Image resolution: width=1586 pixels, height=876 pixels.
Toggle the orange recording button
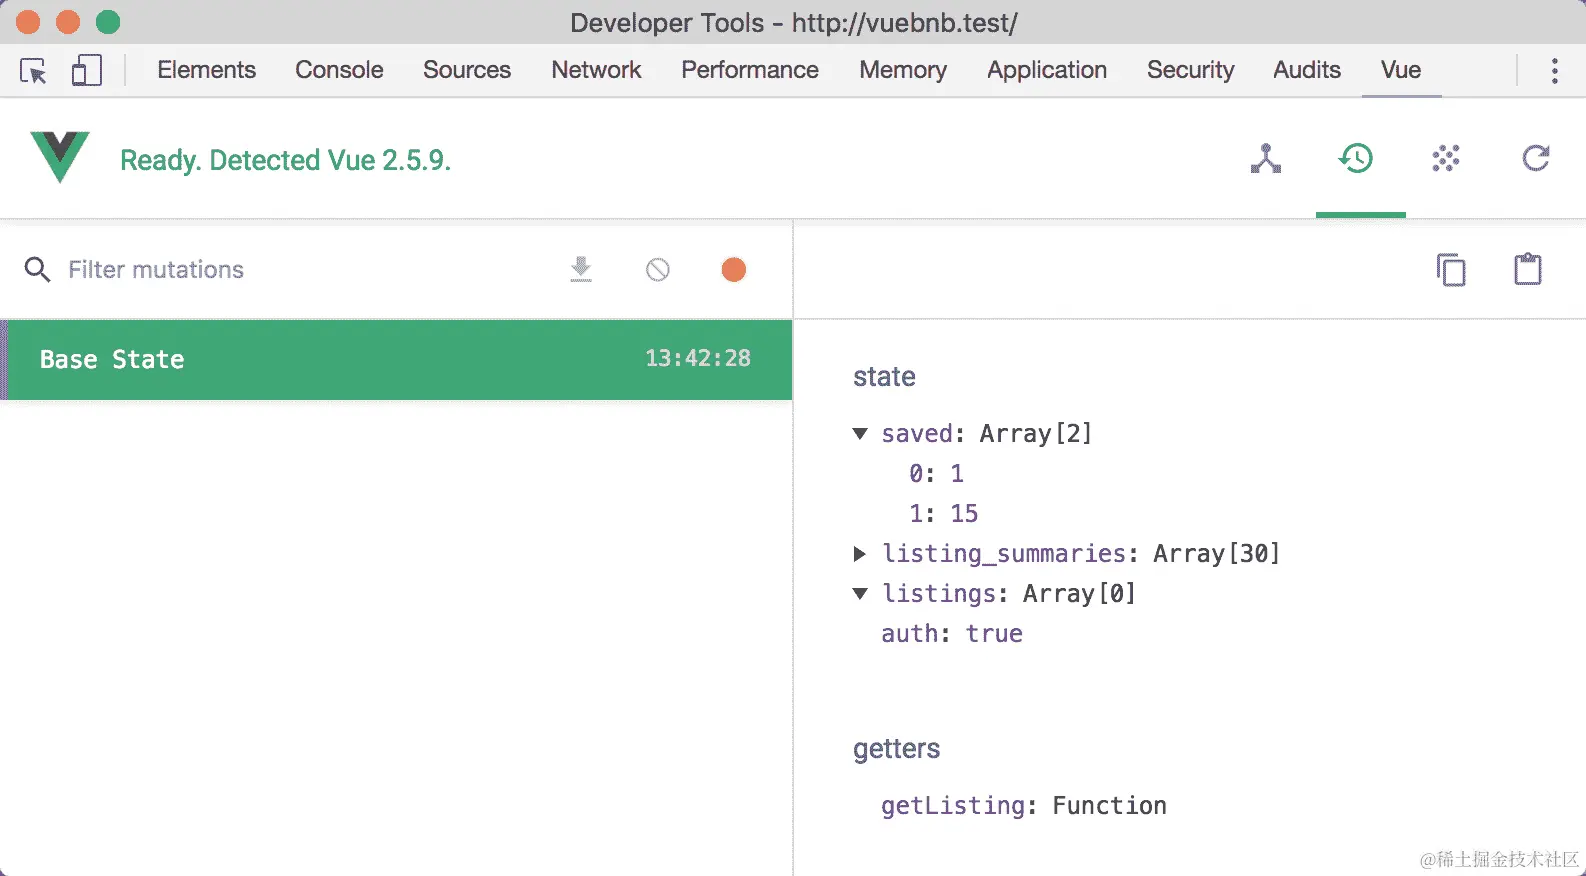tap(733, 270)
